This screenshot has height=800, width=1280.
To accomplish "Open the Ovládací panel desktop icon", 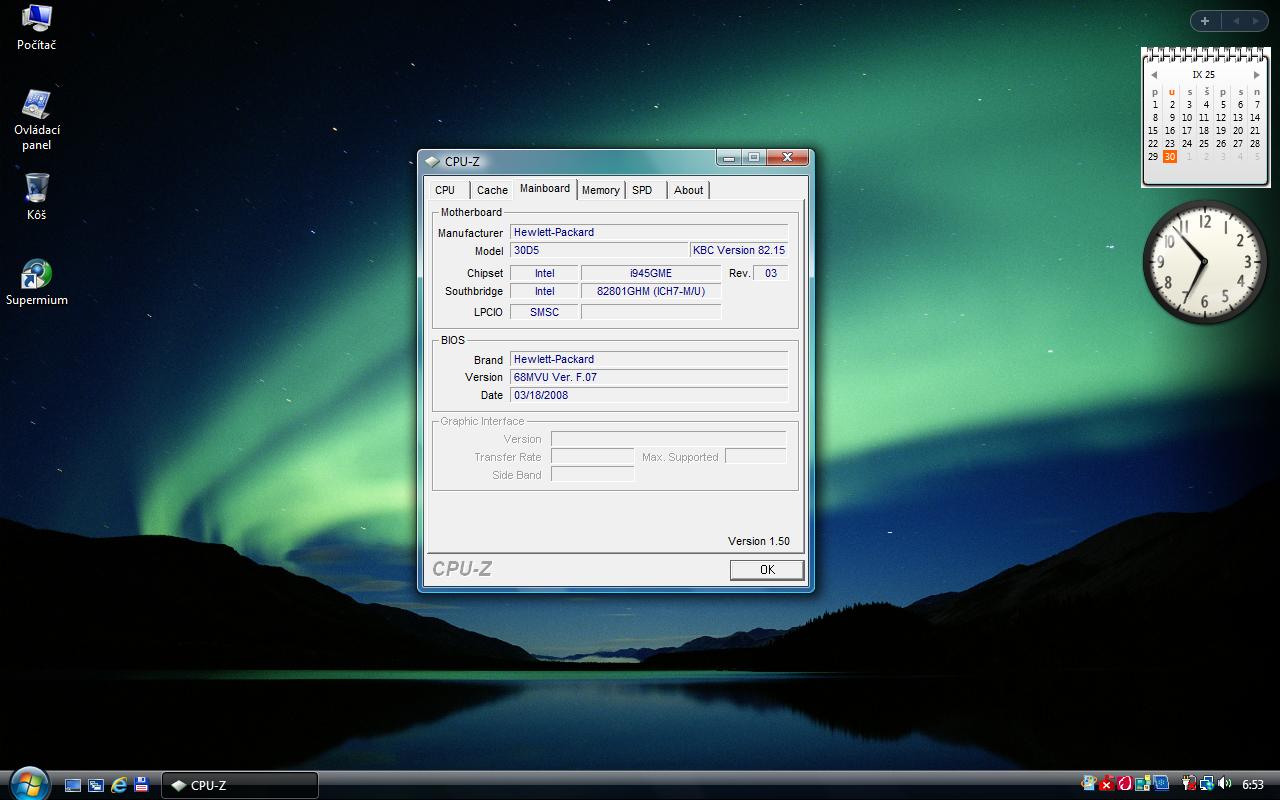I will [x=36, y=120].
